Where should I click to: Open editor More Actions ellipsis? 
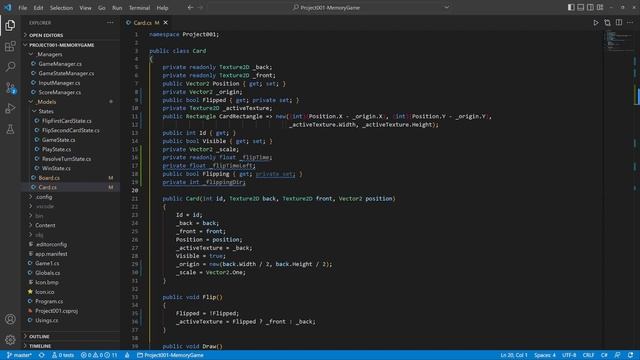pos(630,23)
